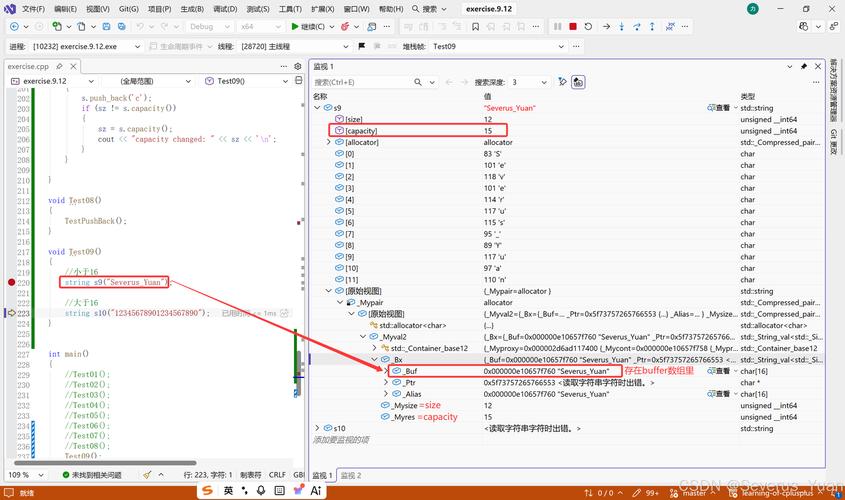Open the Test09() function navigation dropdown
Viewport: 845px width, 500px height.
(246, 81)
